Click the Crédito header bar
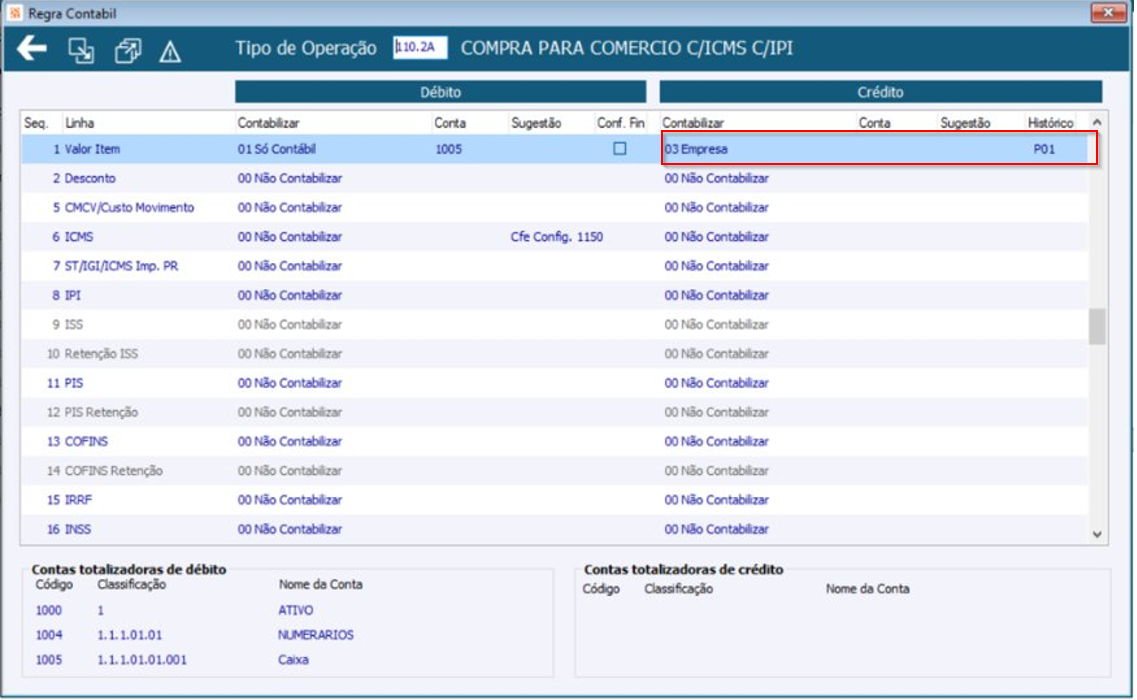This screenshot has width=1137, height=700. [x=880, y=92]
